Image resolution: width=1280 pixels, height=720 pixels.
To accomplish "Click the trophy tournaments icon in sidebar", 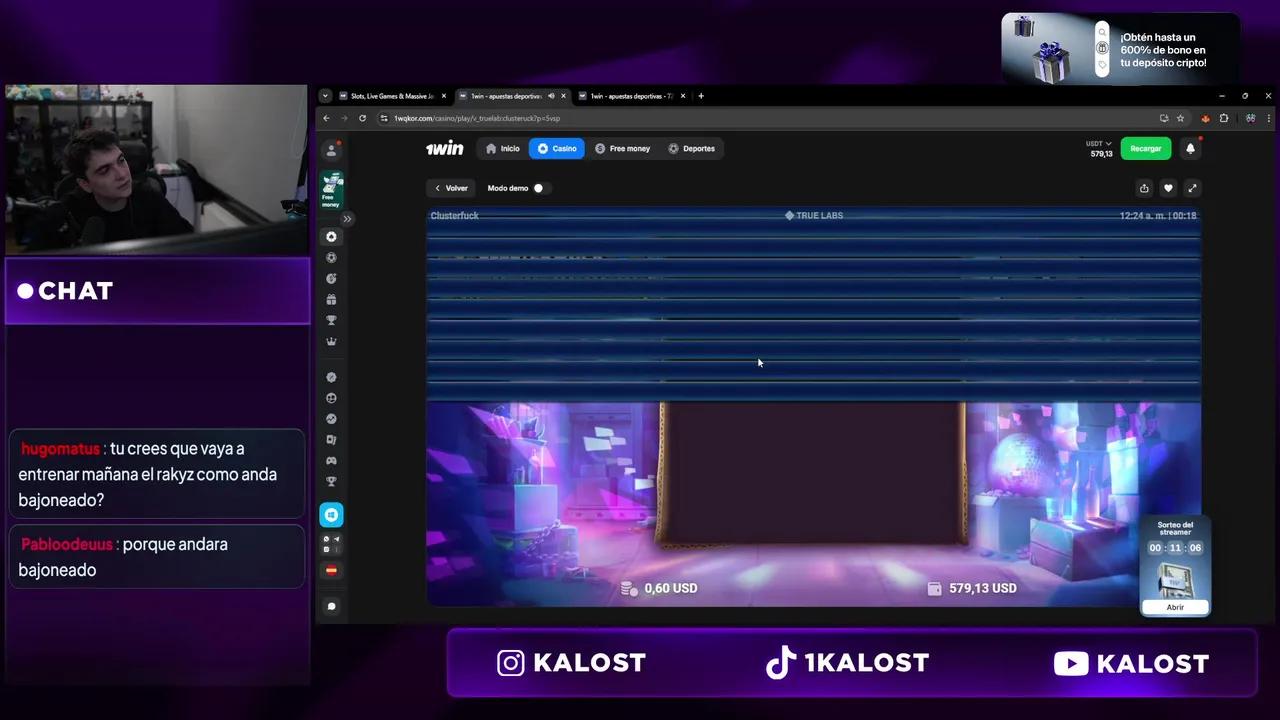I will click(x=331, y=320).
